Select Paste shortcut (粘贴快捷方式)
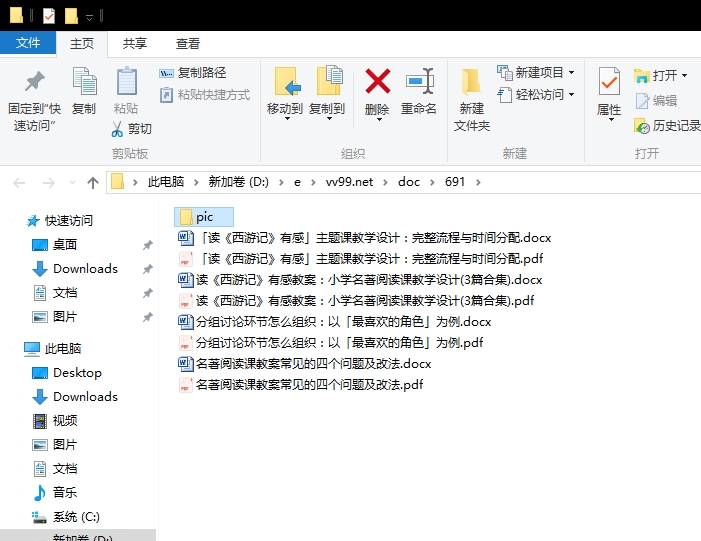 [205, 95]
